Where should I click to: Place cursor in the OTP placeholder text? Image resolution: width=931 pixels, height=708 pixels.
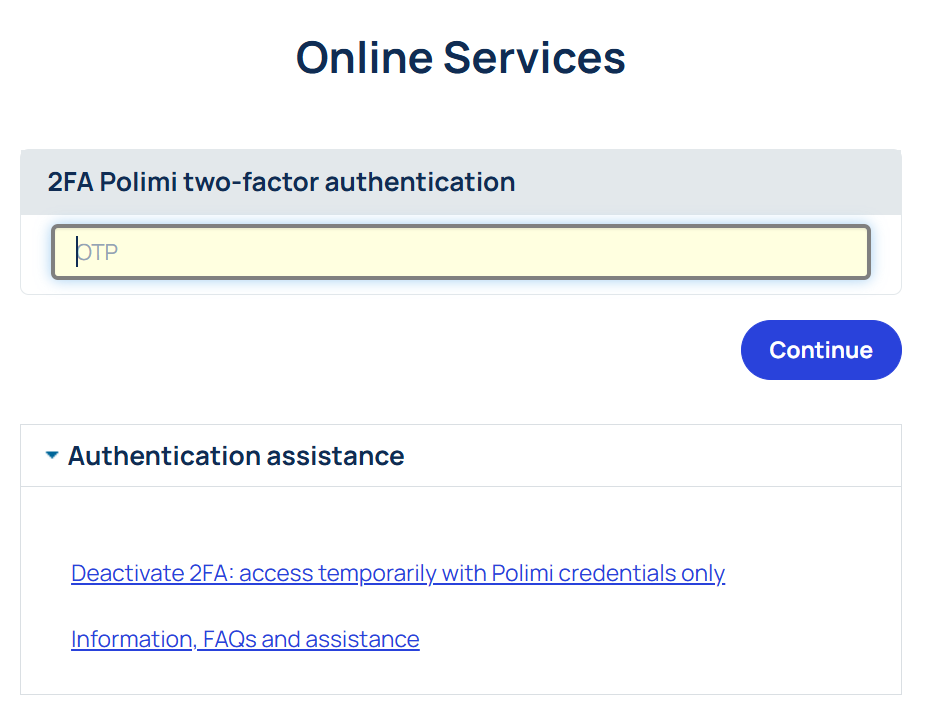(x=97, y=252)
